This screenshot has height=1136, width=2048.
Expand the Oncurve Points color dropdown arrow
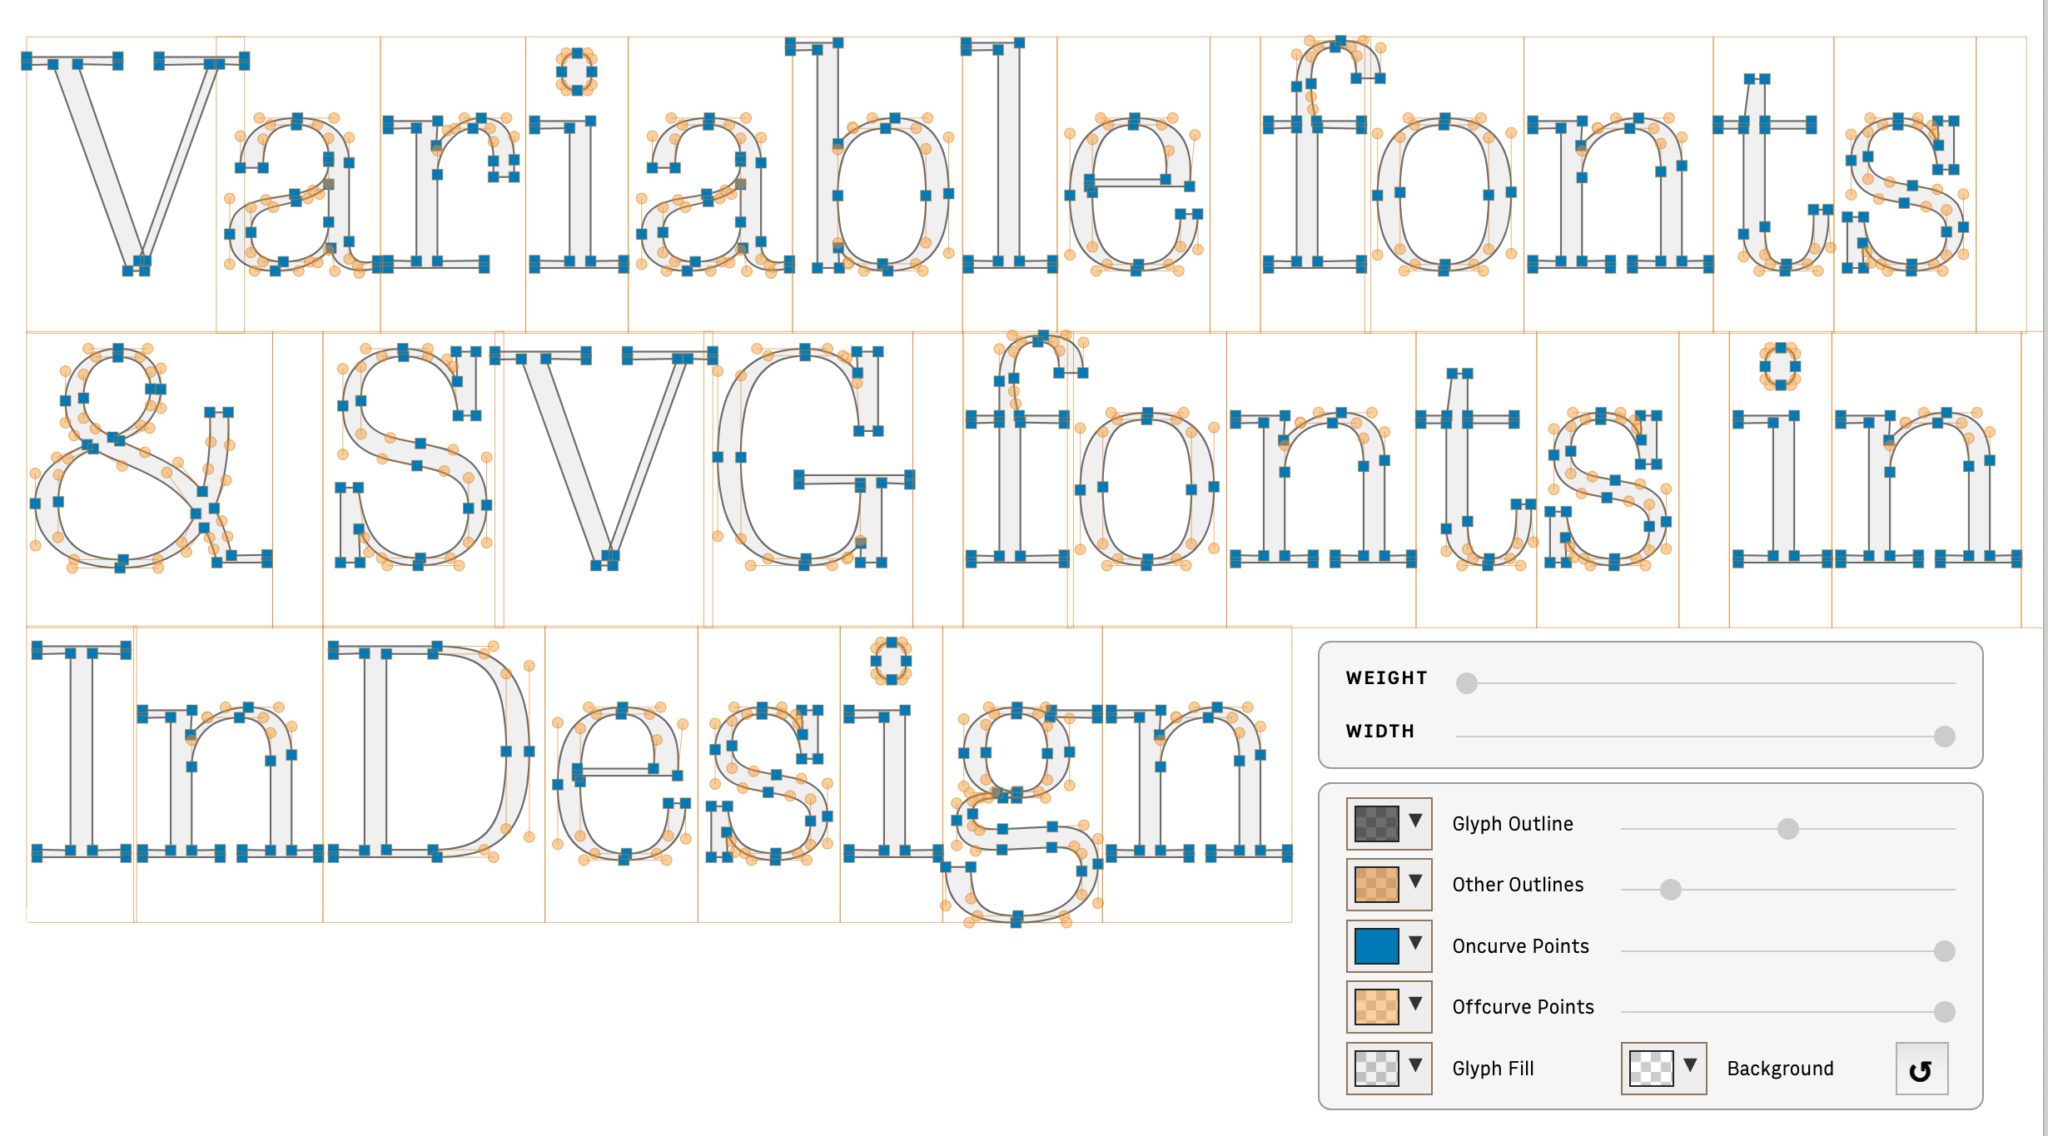(1416, 945)
